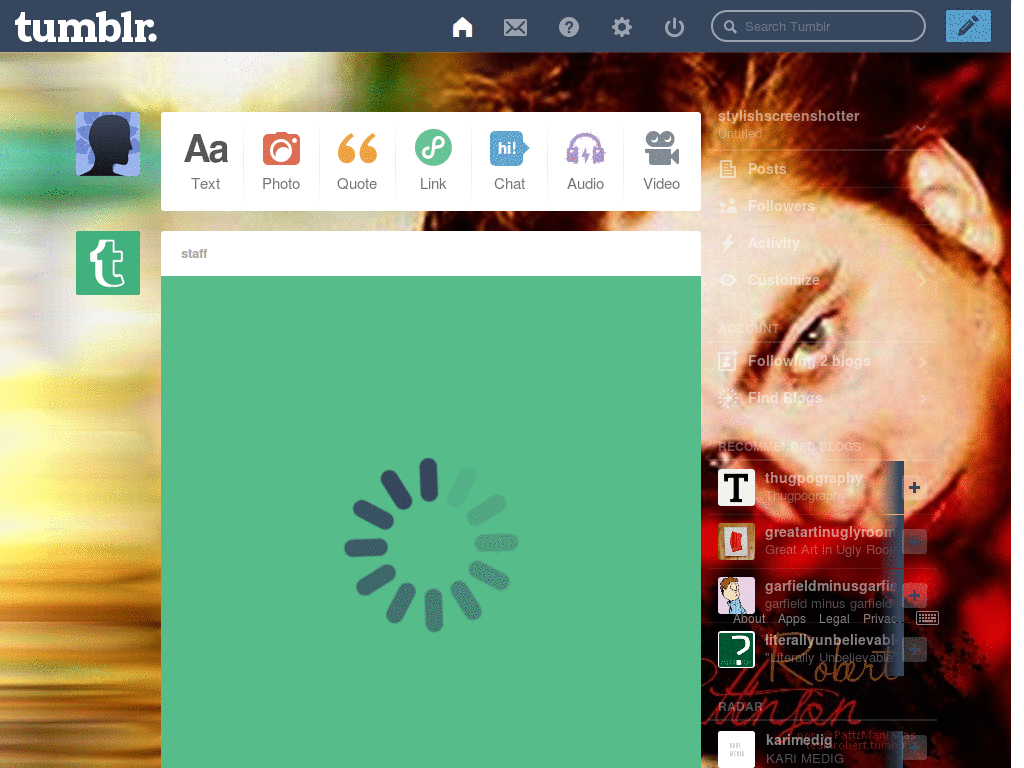Open Activity in the sidebar
1024x768 pixels.
[x=774, y=243]
